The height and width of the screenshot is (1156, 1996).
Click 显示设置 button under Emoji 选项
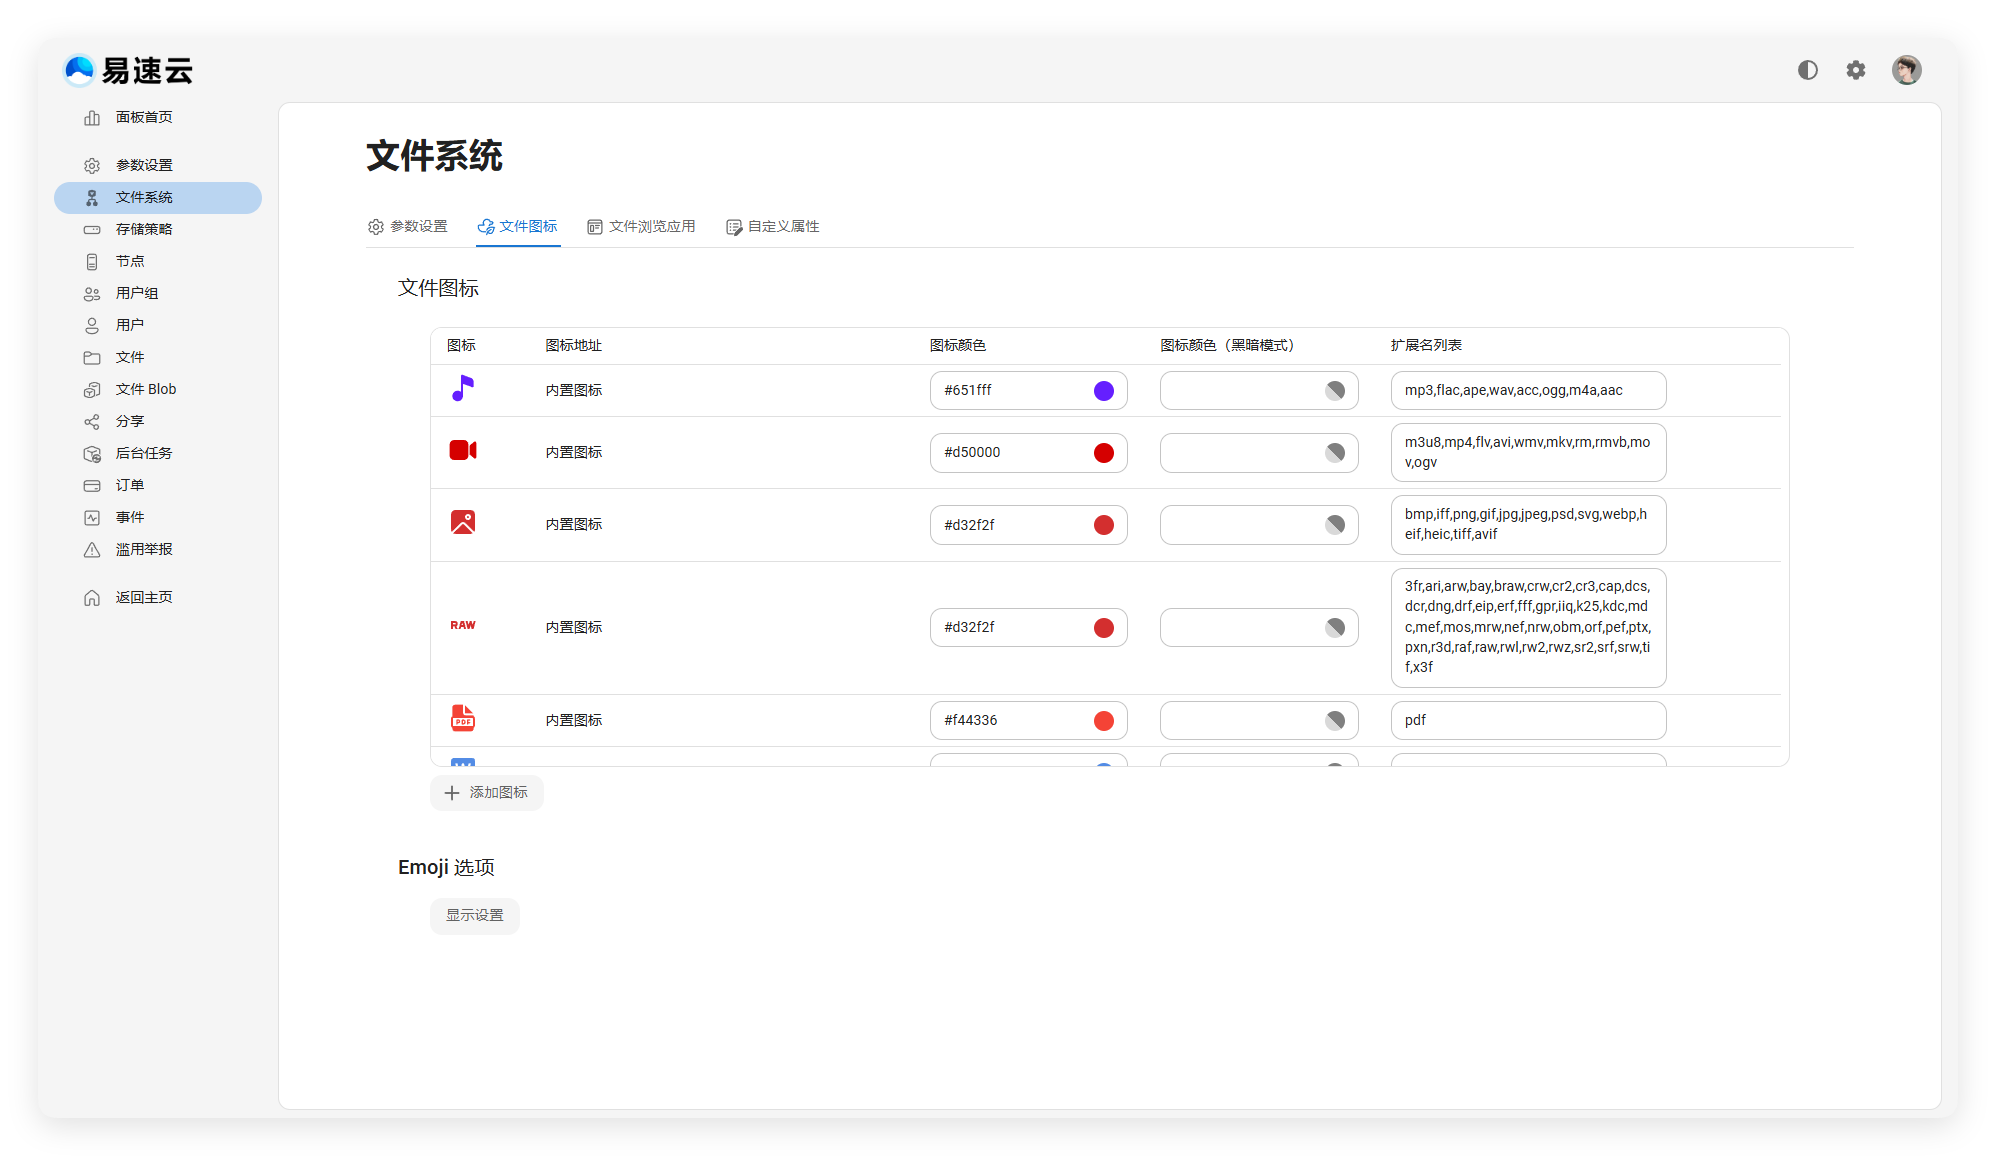point(475,916)
